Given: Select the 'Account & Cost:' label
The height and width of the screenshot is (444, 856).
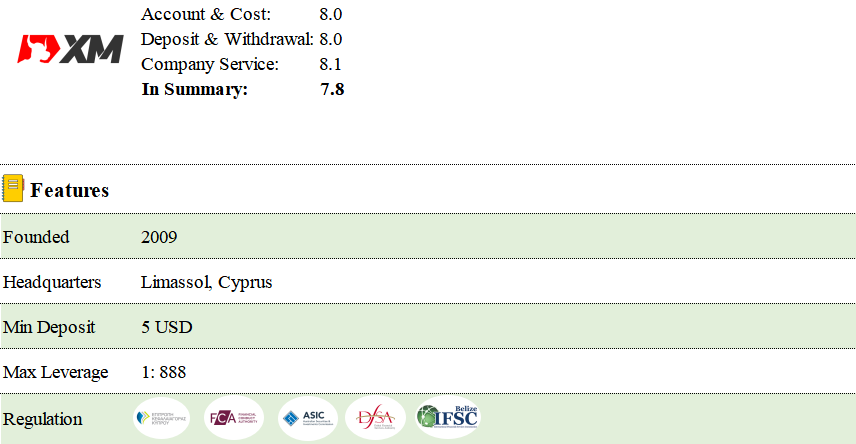Looking at the screenshot, I should click(x=206, y=14).
